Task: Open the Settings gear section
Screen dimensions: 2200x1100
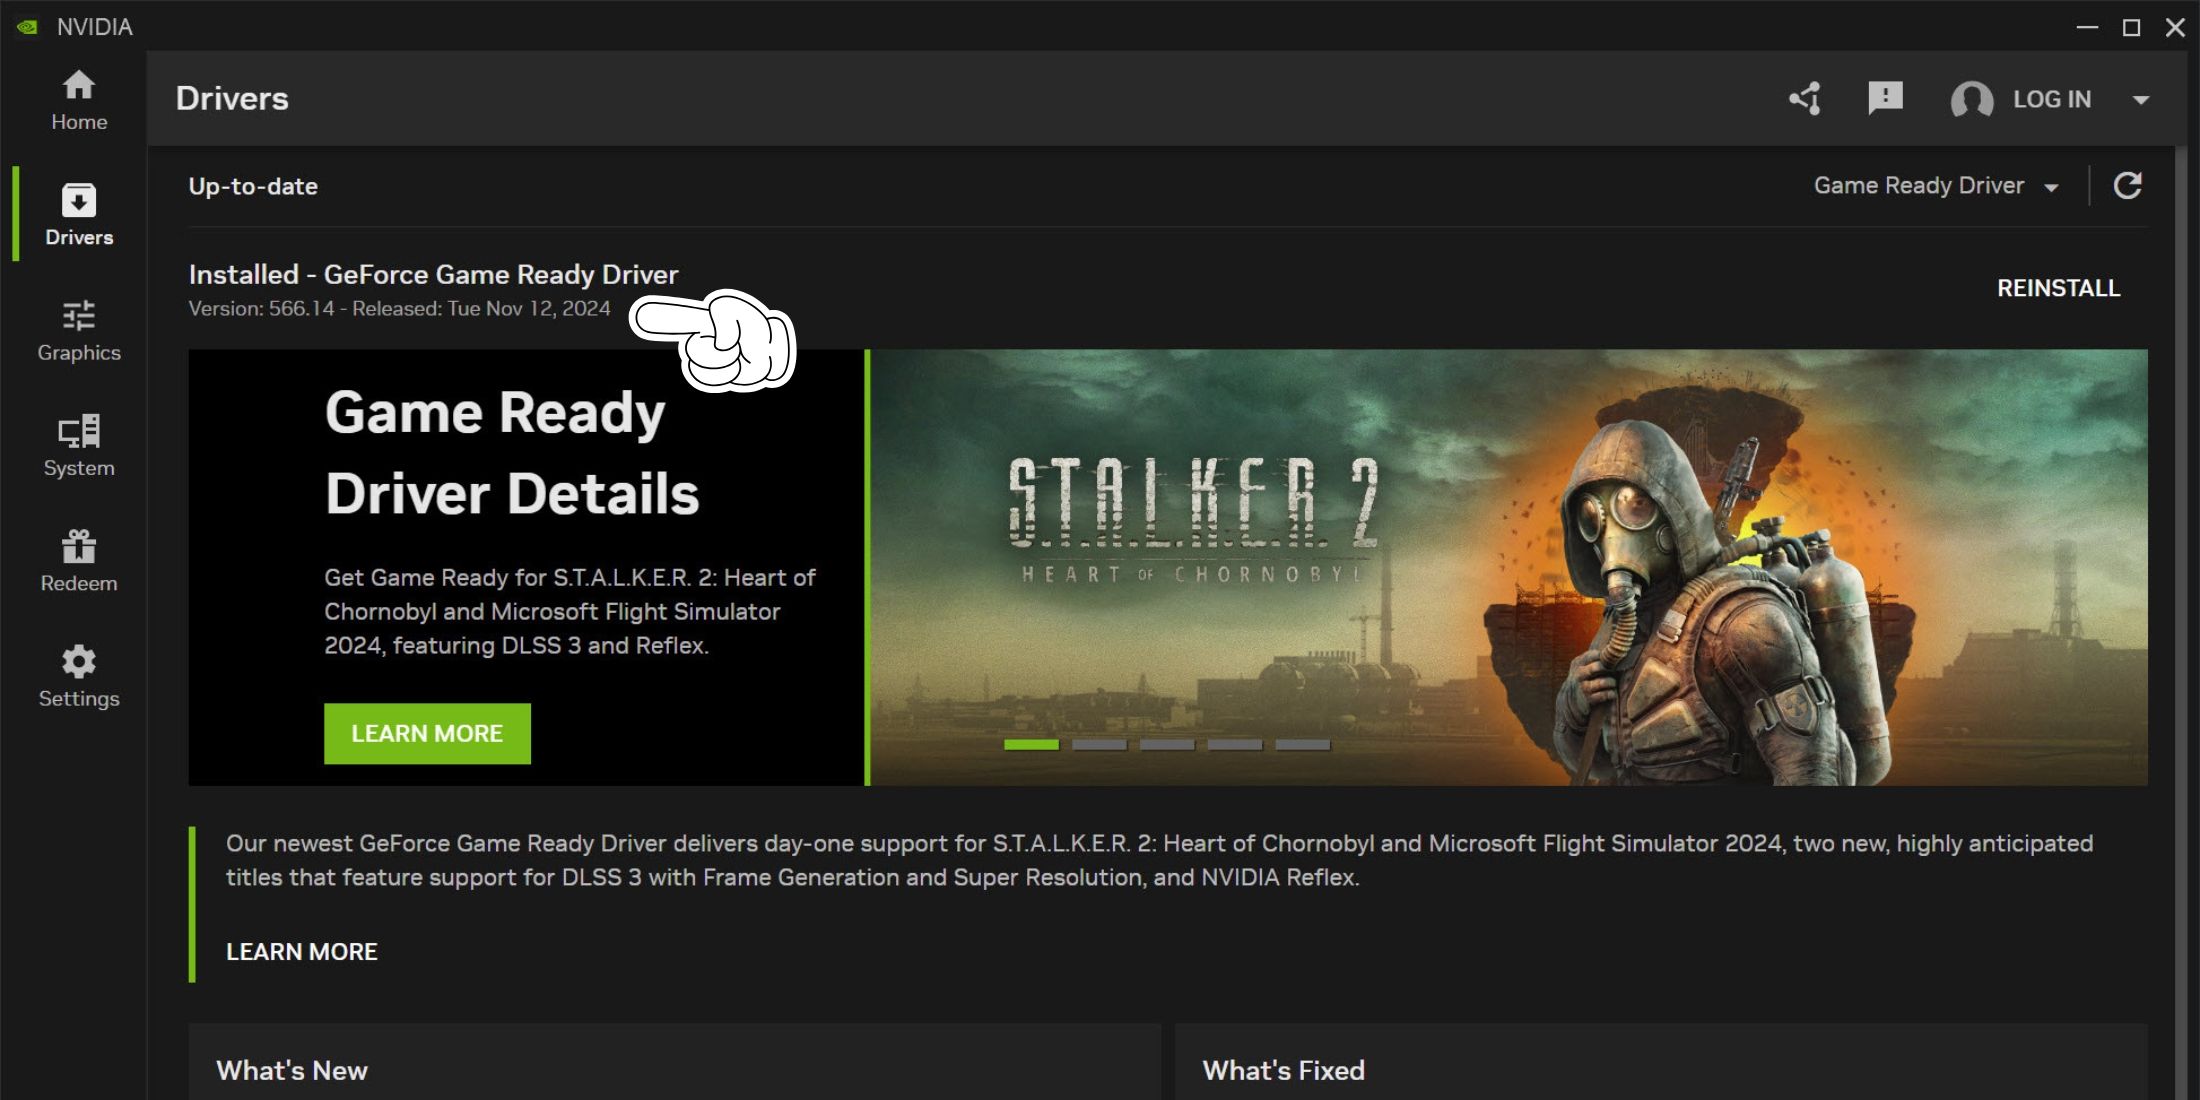Action: click(x=79, y=677)
